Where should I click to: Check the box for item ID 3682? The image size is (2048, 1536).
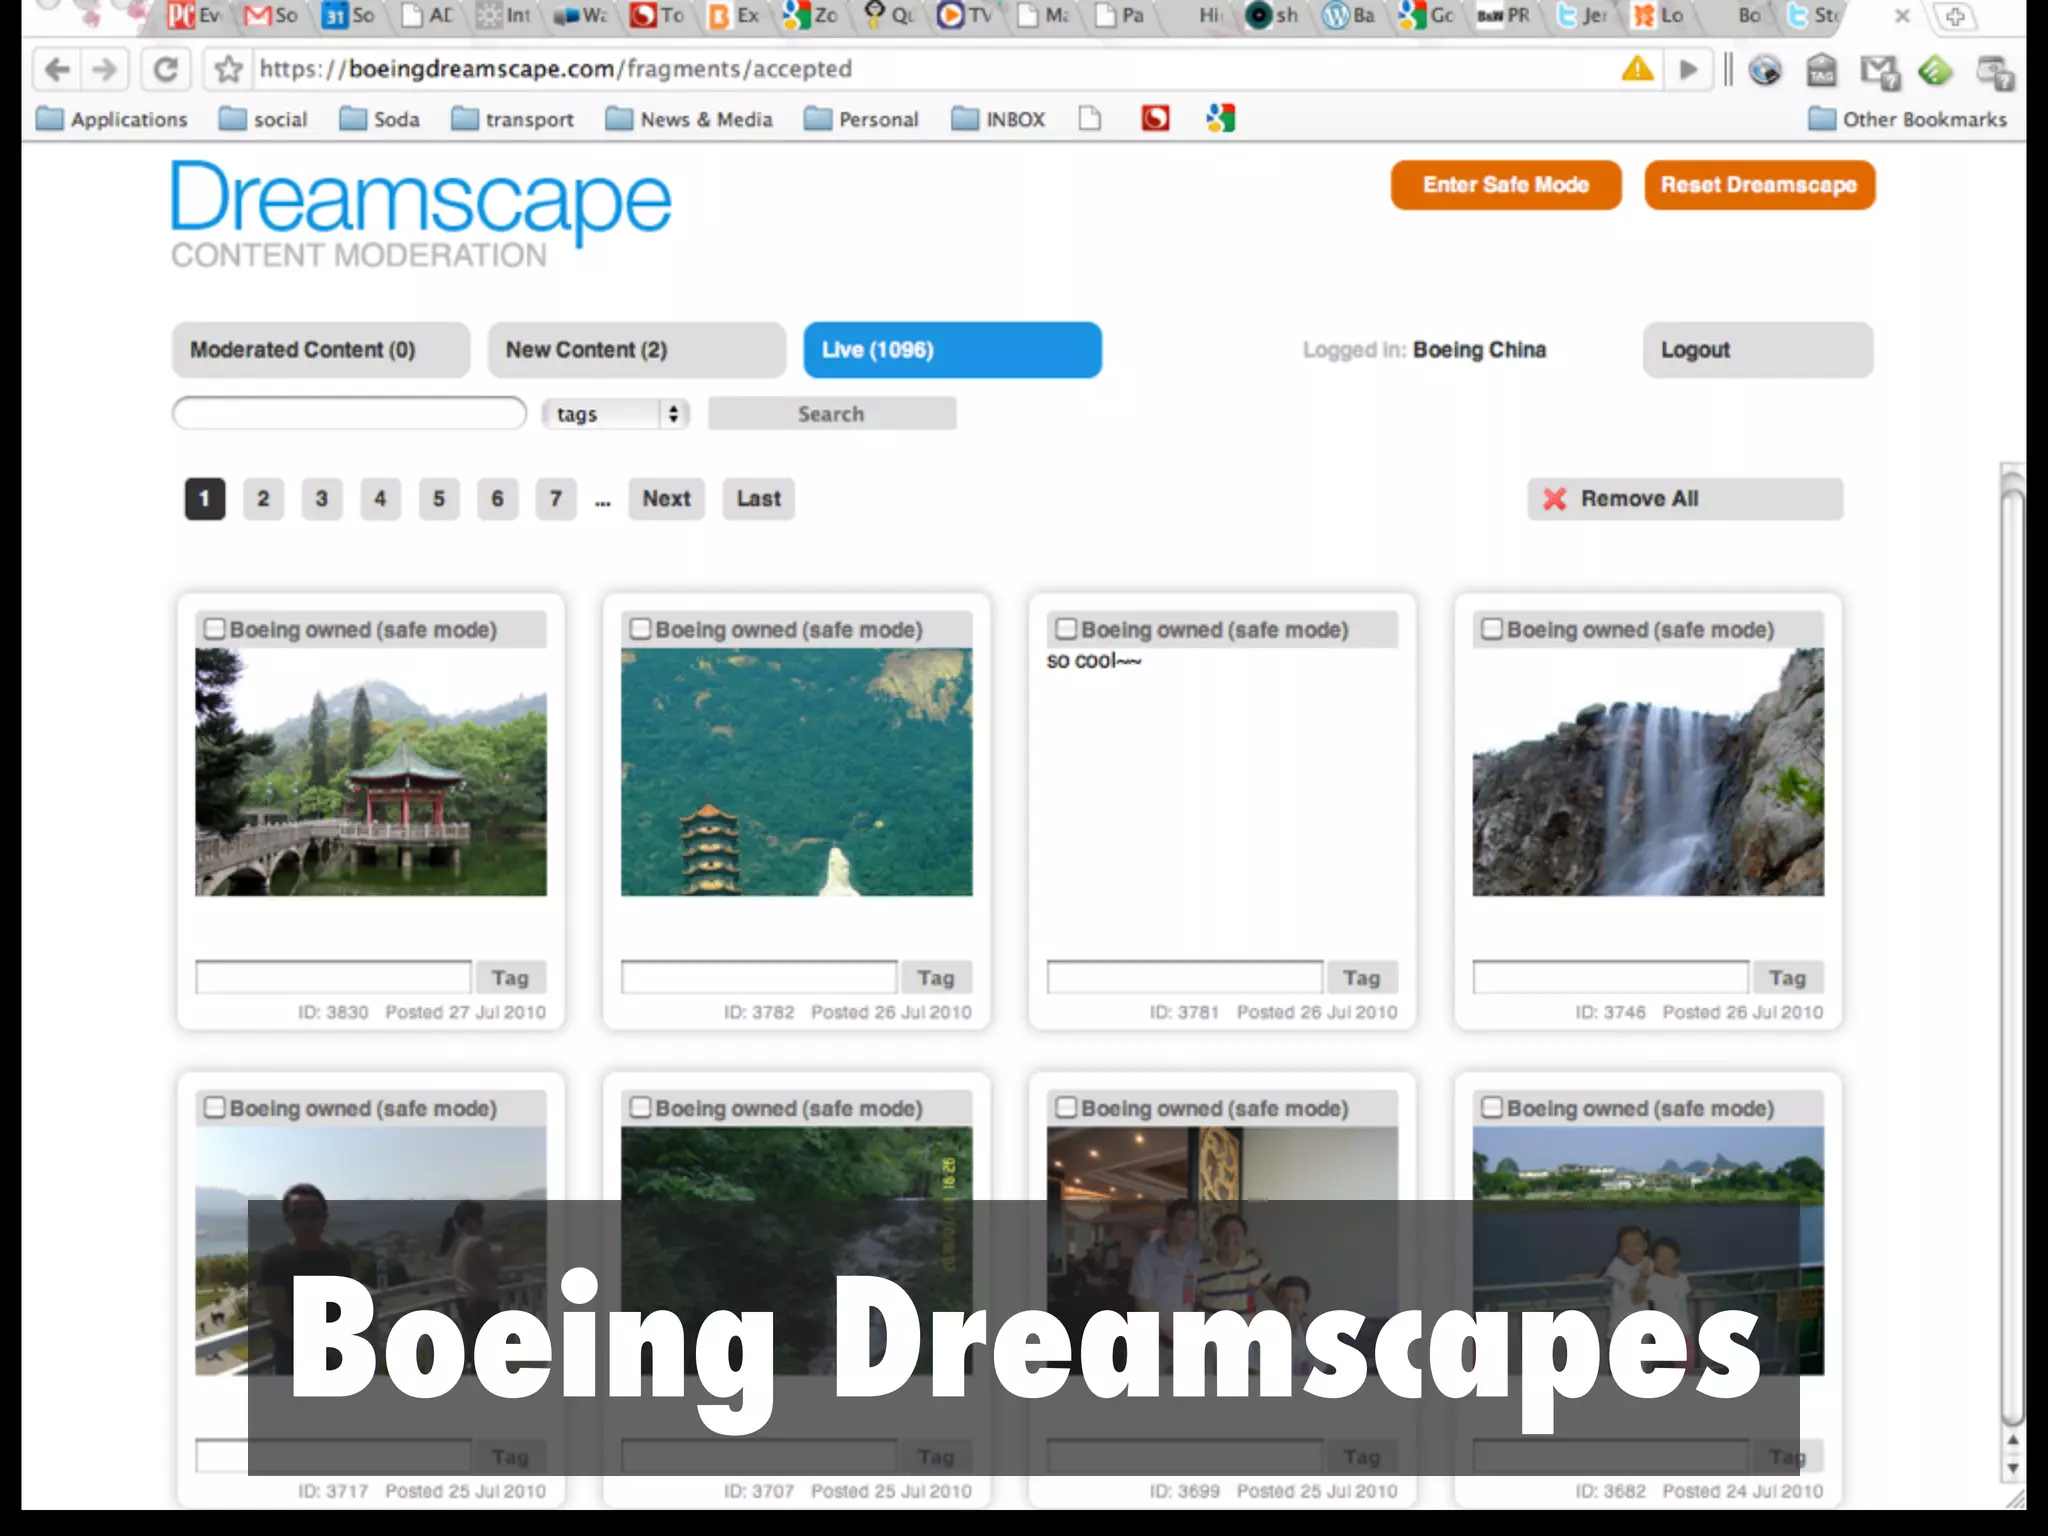click(1492, 1107)
